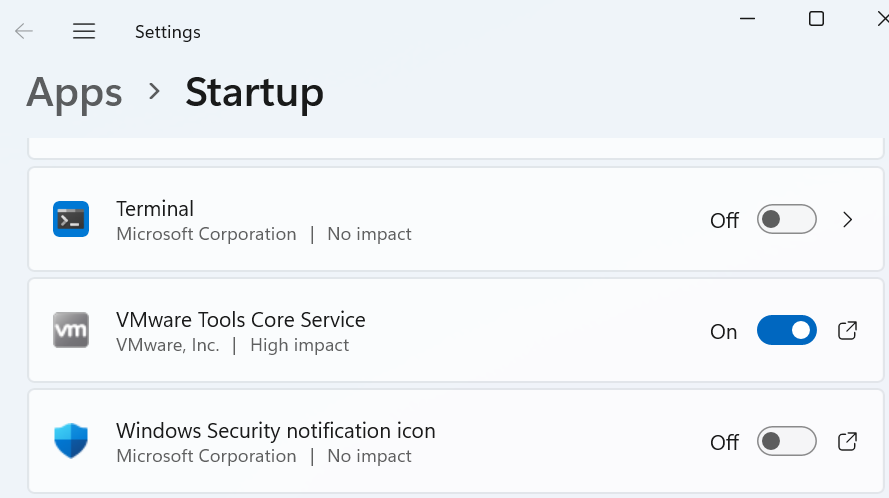Click the Terminal app icon
Viewport: 889px width, 498px height.
point(71,219)
